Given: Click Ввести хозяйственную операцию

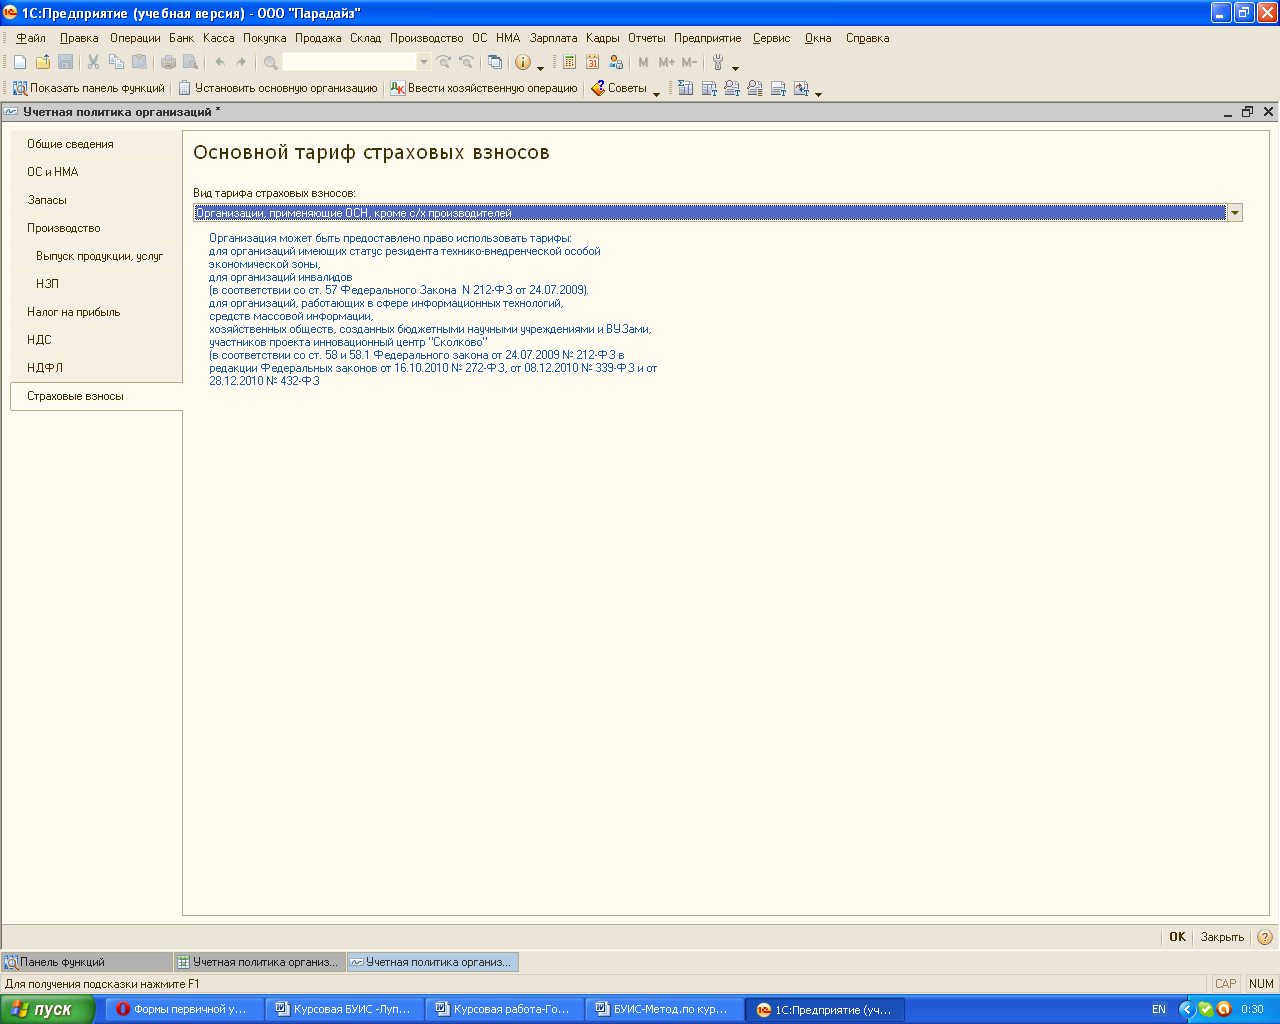Looking at the screenshot, I should pyautogui.click(x=484, y=88).
